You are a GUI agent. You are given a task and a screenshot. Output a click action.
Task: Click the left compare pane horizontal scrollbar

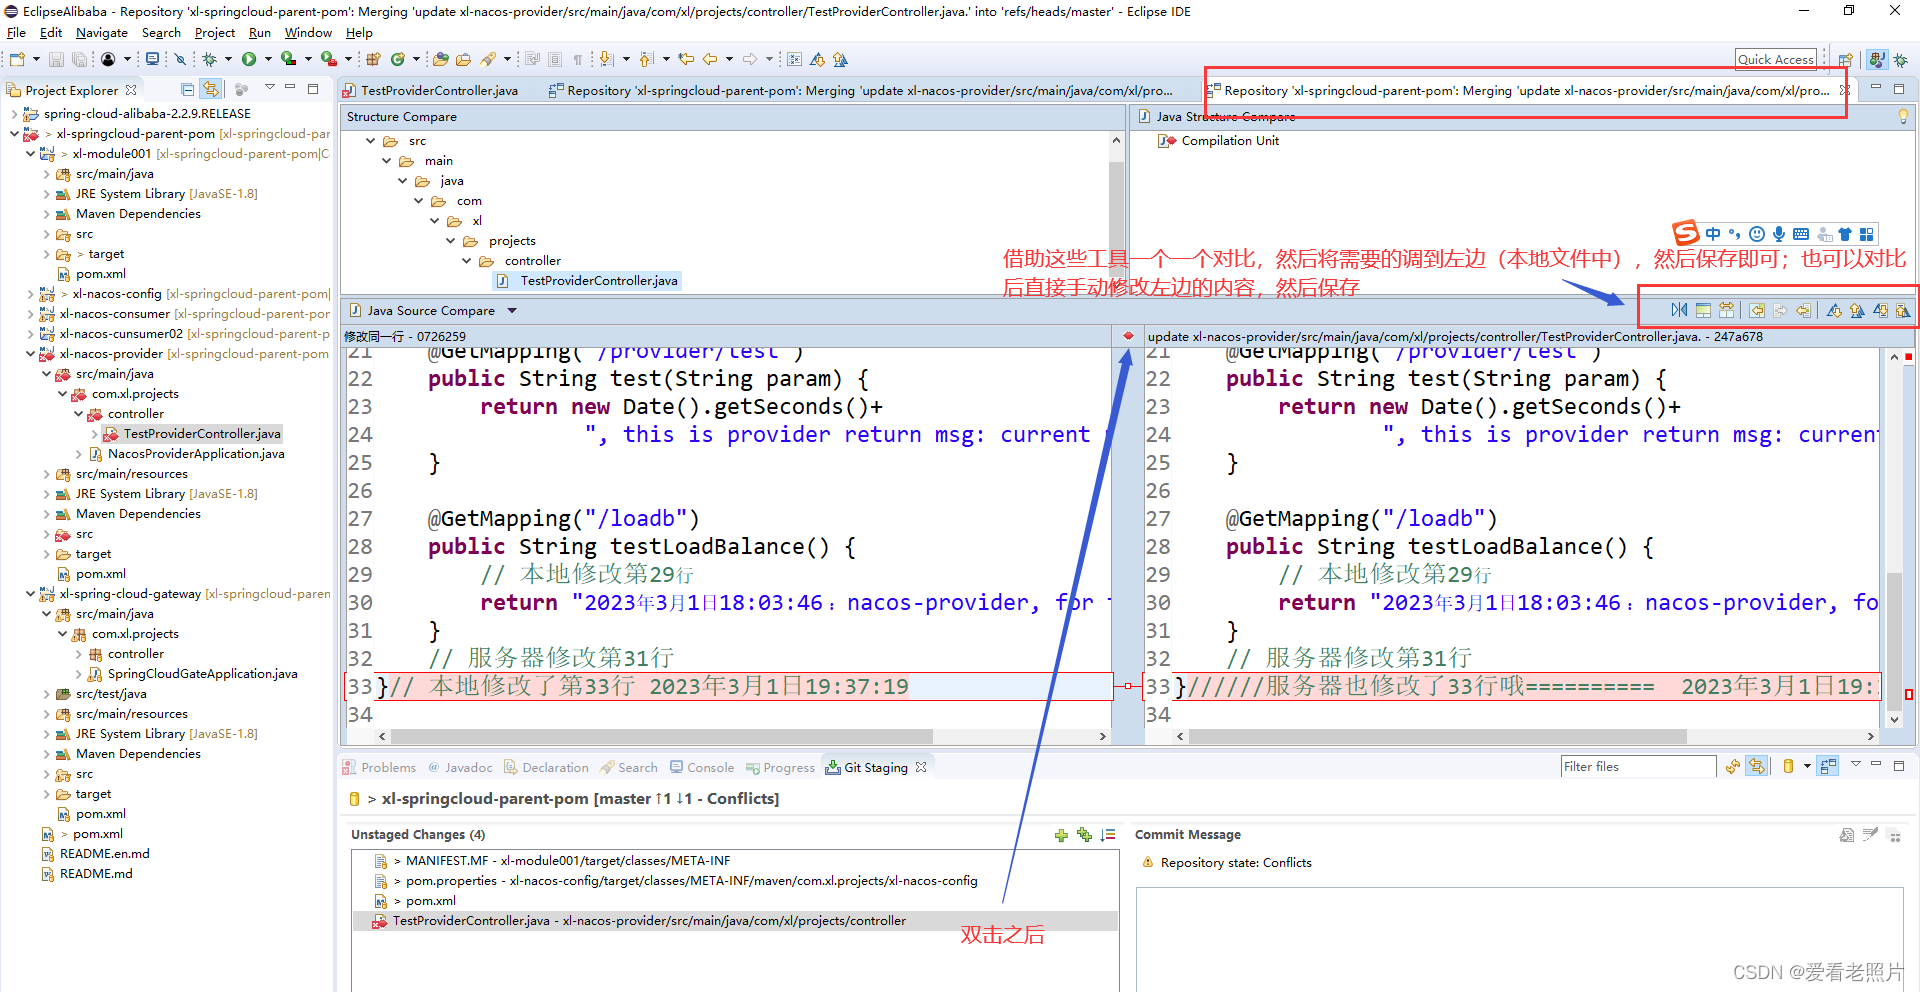[660, 736]
